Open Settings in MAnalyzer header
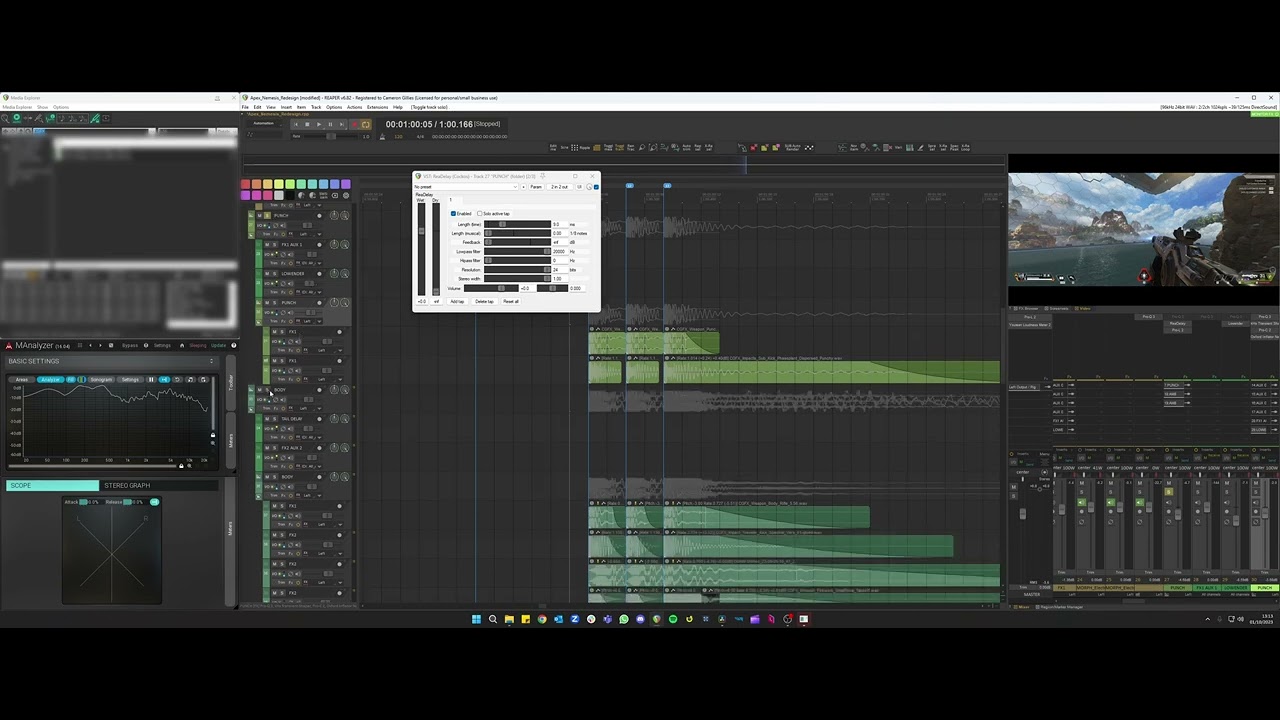This screenshot has width=1280, height=720. pos(162,345)
